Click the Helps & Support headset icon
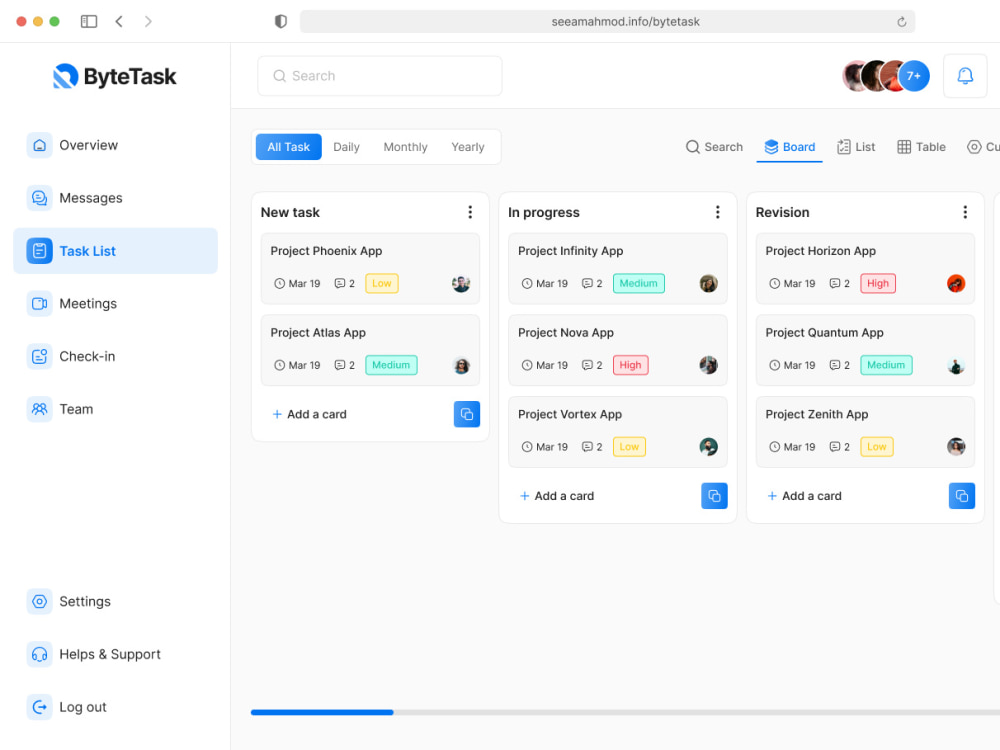 (x=40, y=654)
